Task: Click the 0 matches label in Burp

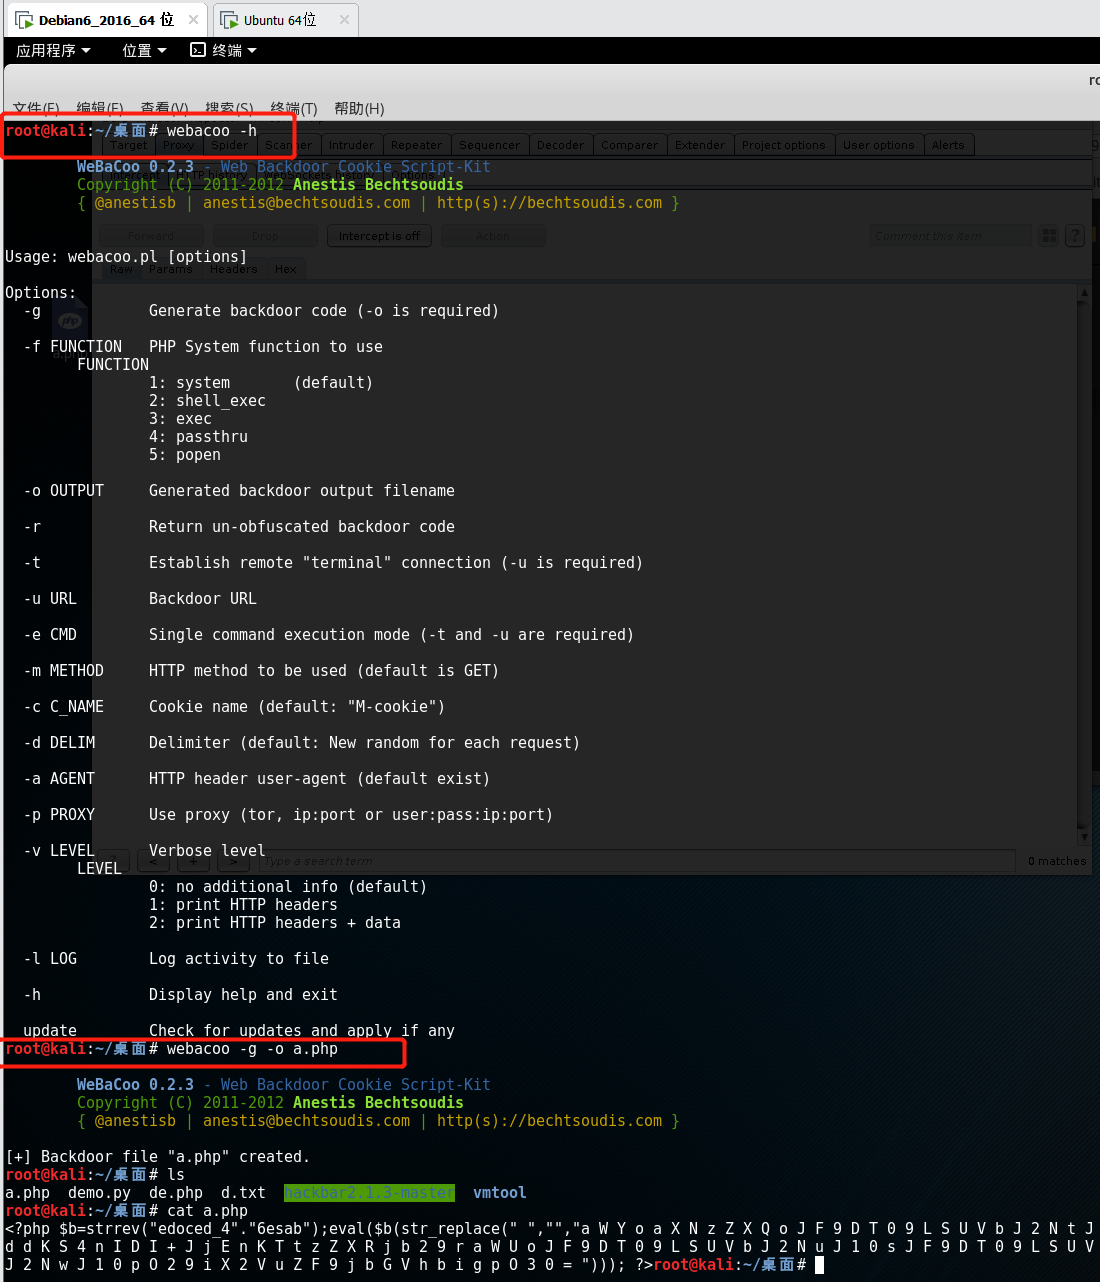Action: tap(1056, 861)
